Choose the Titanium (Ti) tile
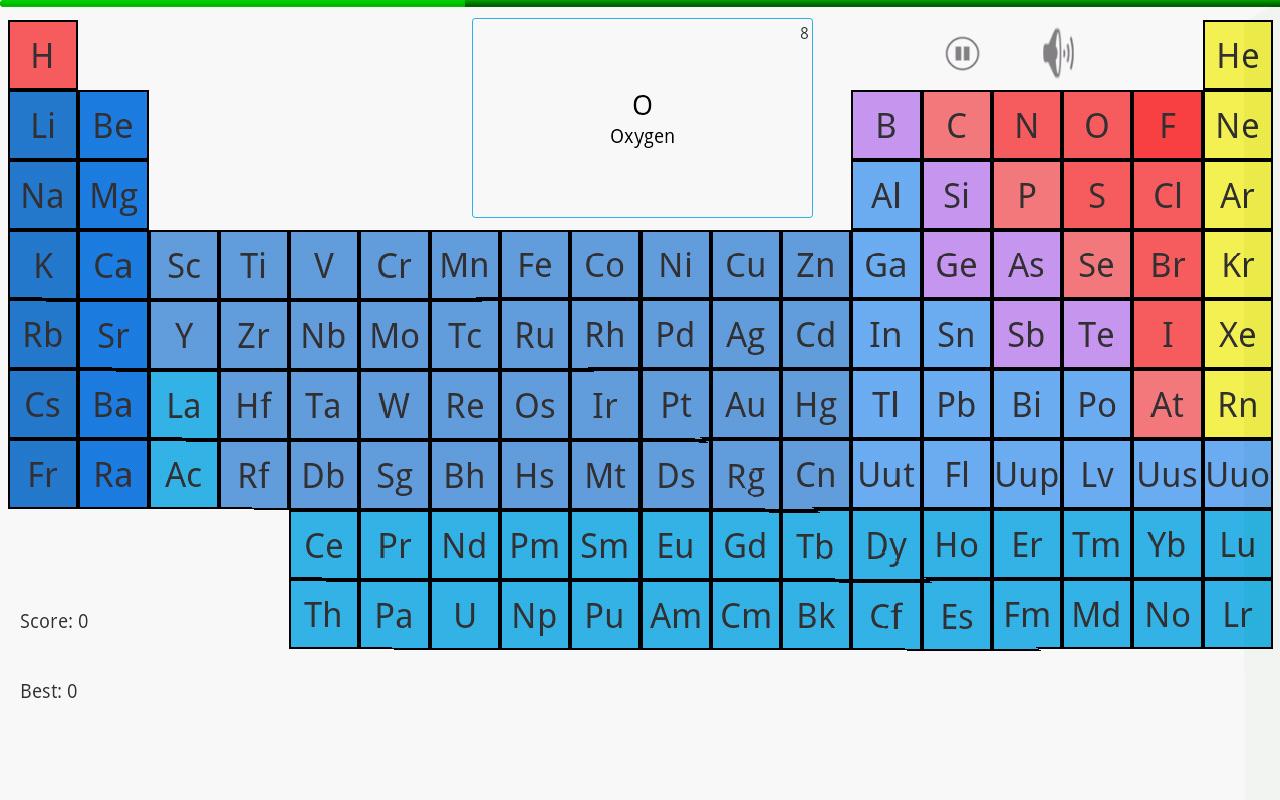The width and height of the screenshot is (1280, 800). pos(254,265)
